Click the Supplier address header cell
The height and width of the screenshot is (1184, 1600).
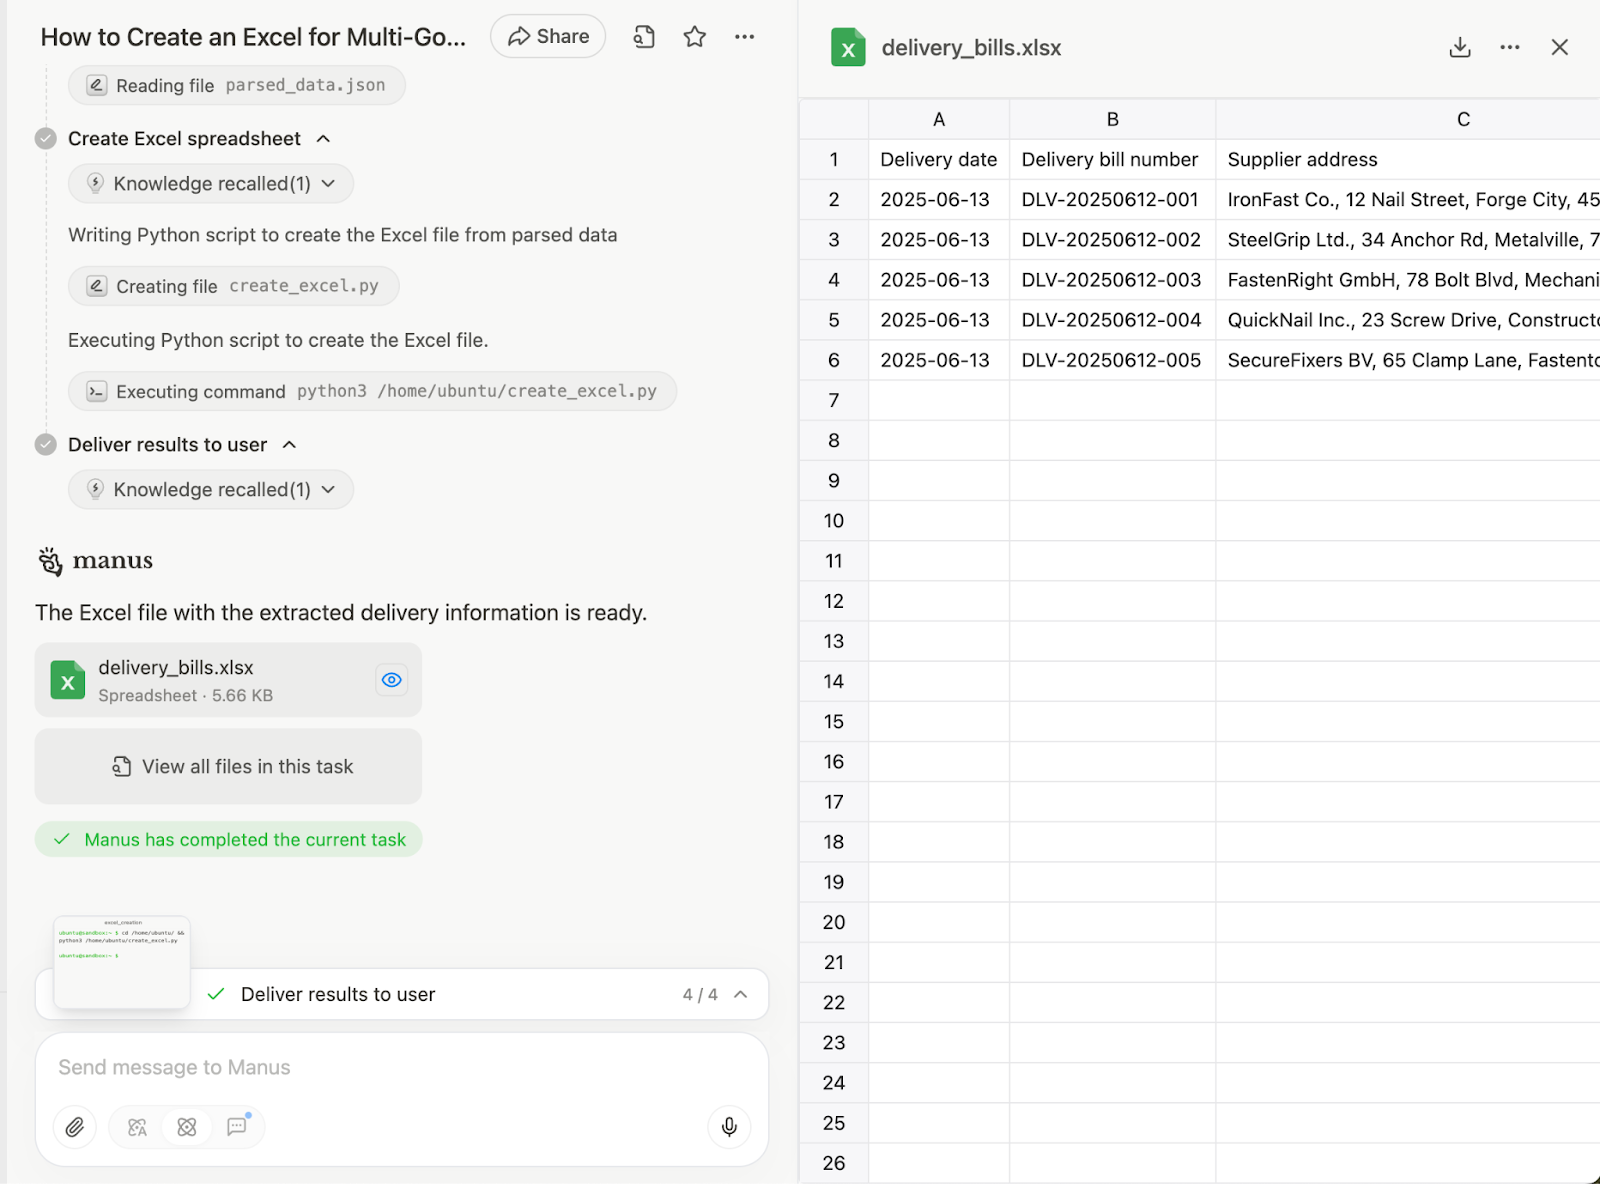click(1408, 159)
